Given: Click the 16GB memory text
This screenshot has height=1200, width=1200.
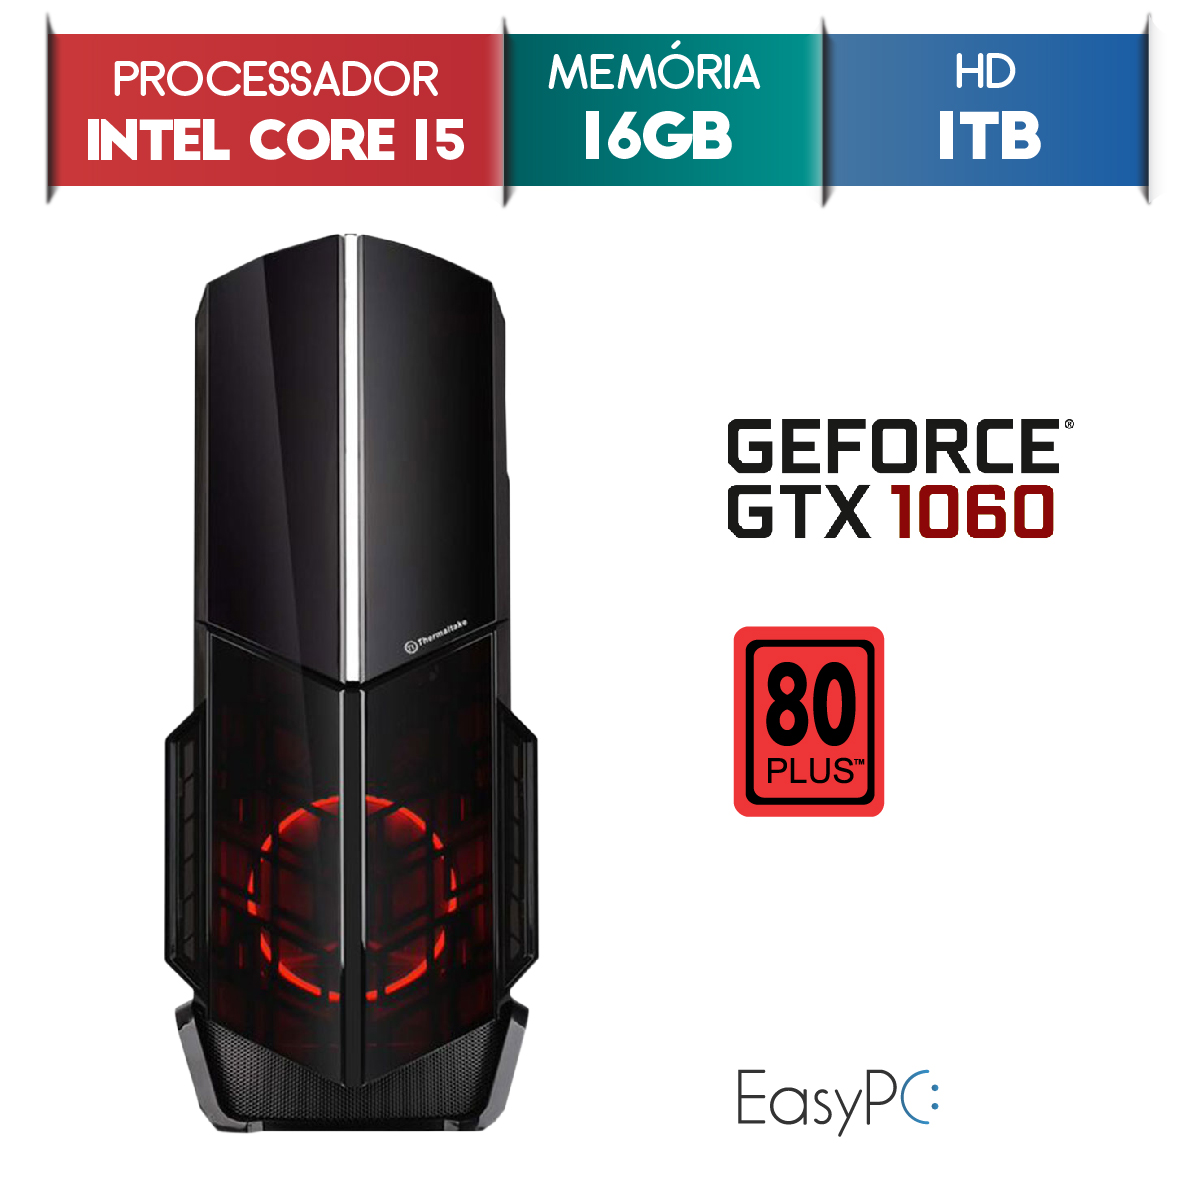Looking at the screenshot, I should [x=657, y=136].
